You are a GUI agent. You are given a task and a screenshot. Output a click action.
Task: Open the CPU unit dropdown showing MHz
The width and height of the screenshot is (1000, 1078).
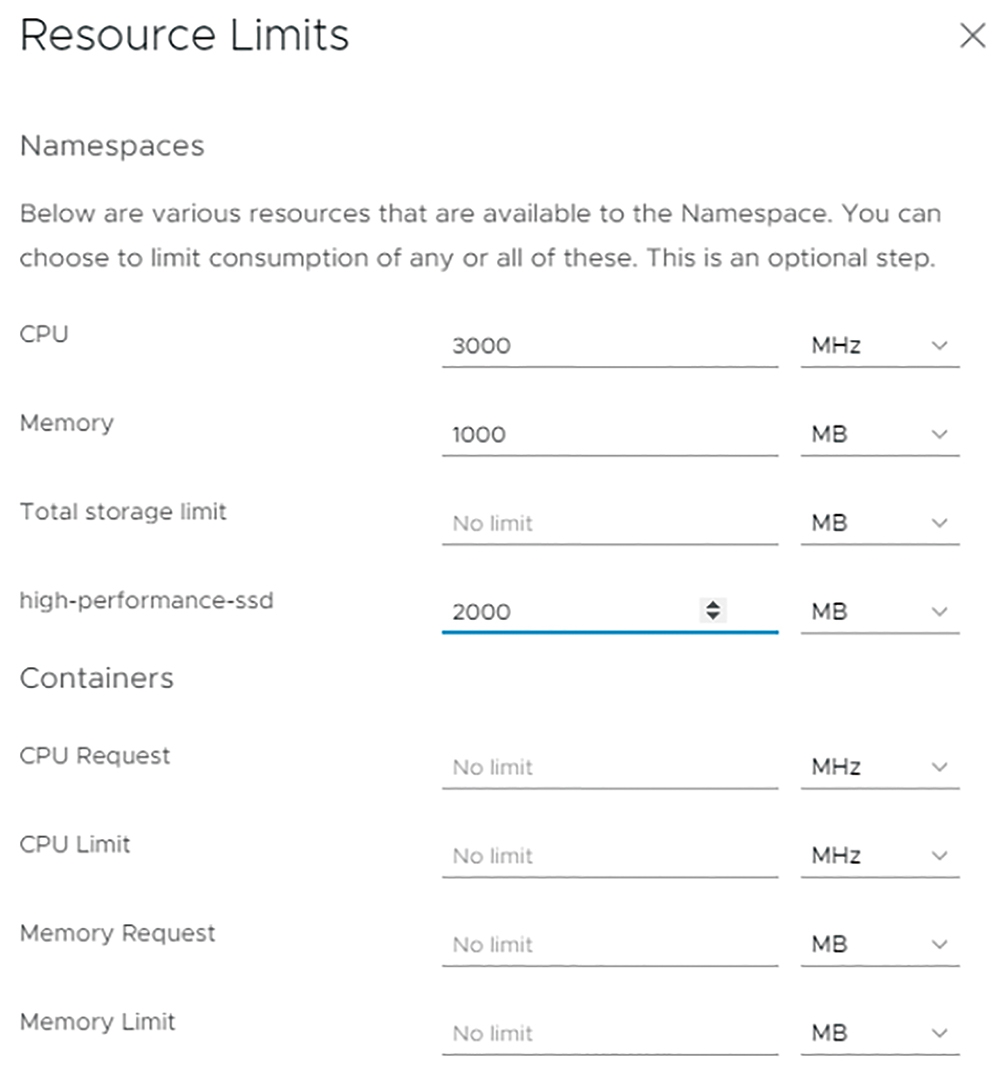click(x=880, y=346)
